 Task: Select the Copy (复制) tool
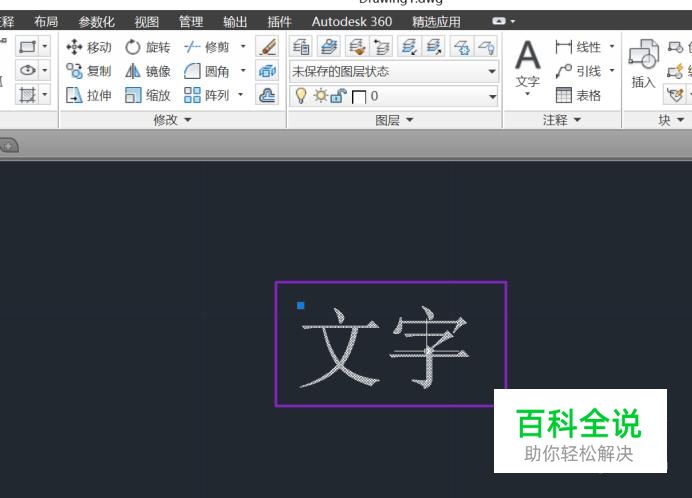pyautogui.click(x=89, y=71)
